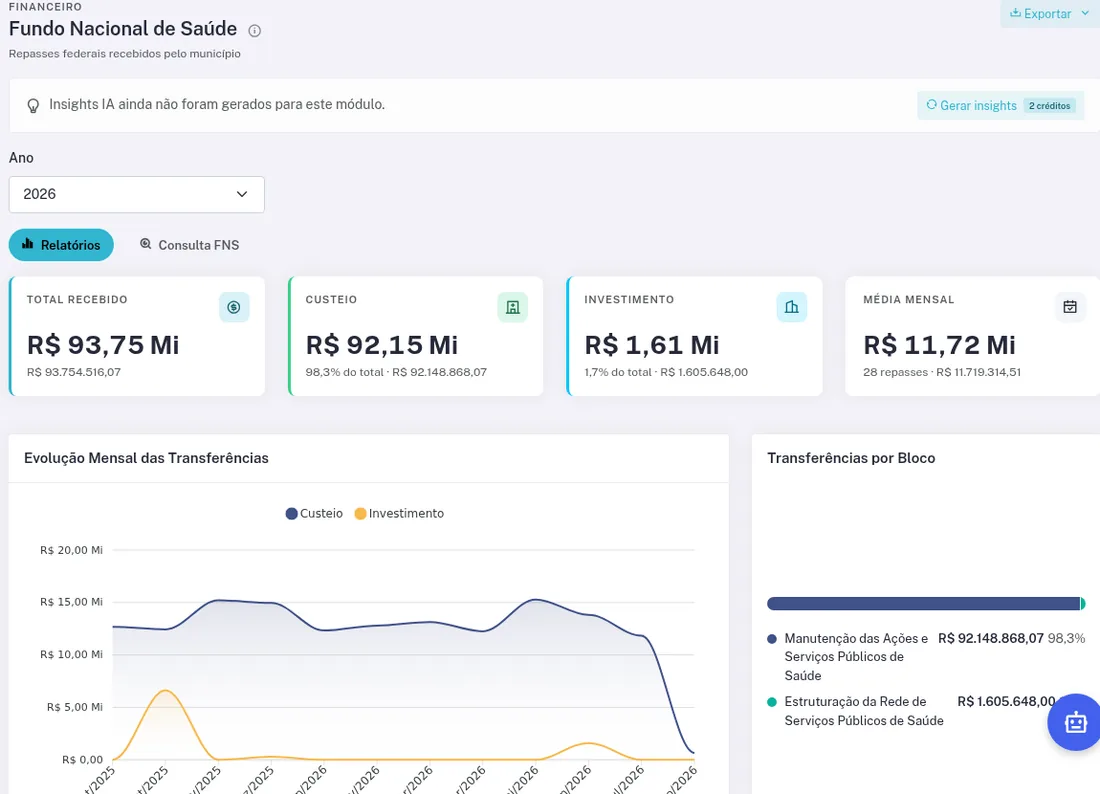
Task: Click the R$ 92,15 Mi Custeio value
Action: pos(382,345)
